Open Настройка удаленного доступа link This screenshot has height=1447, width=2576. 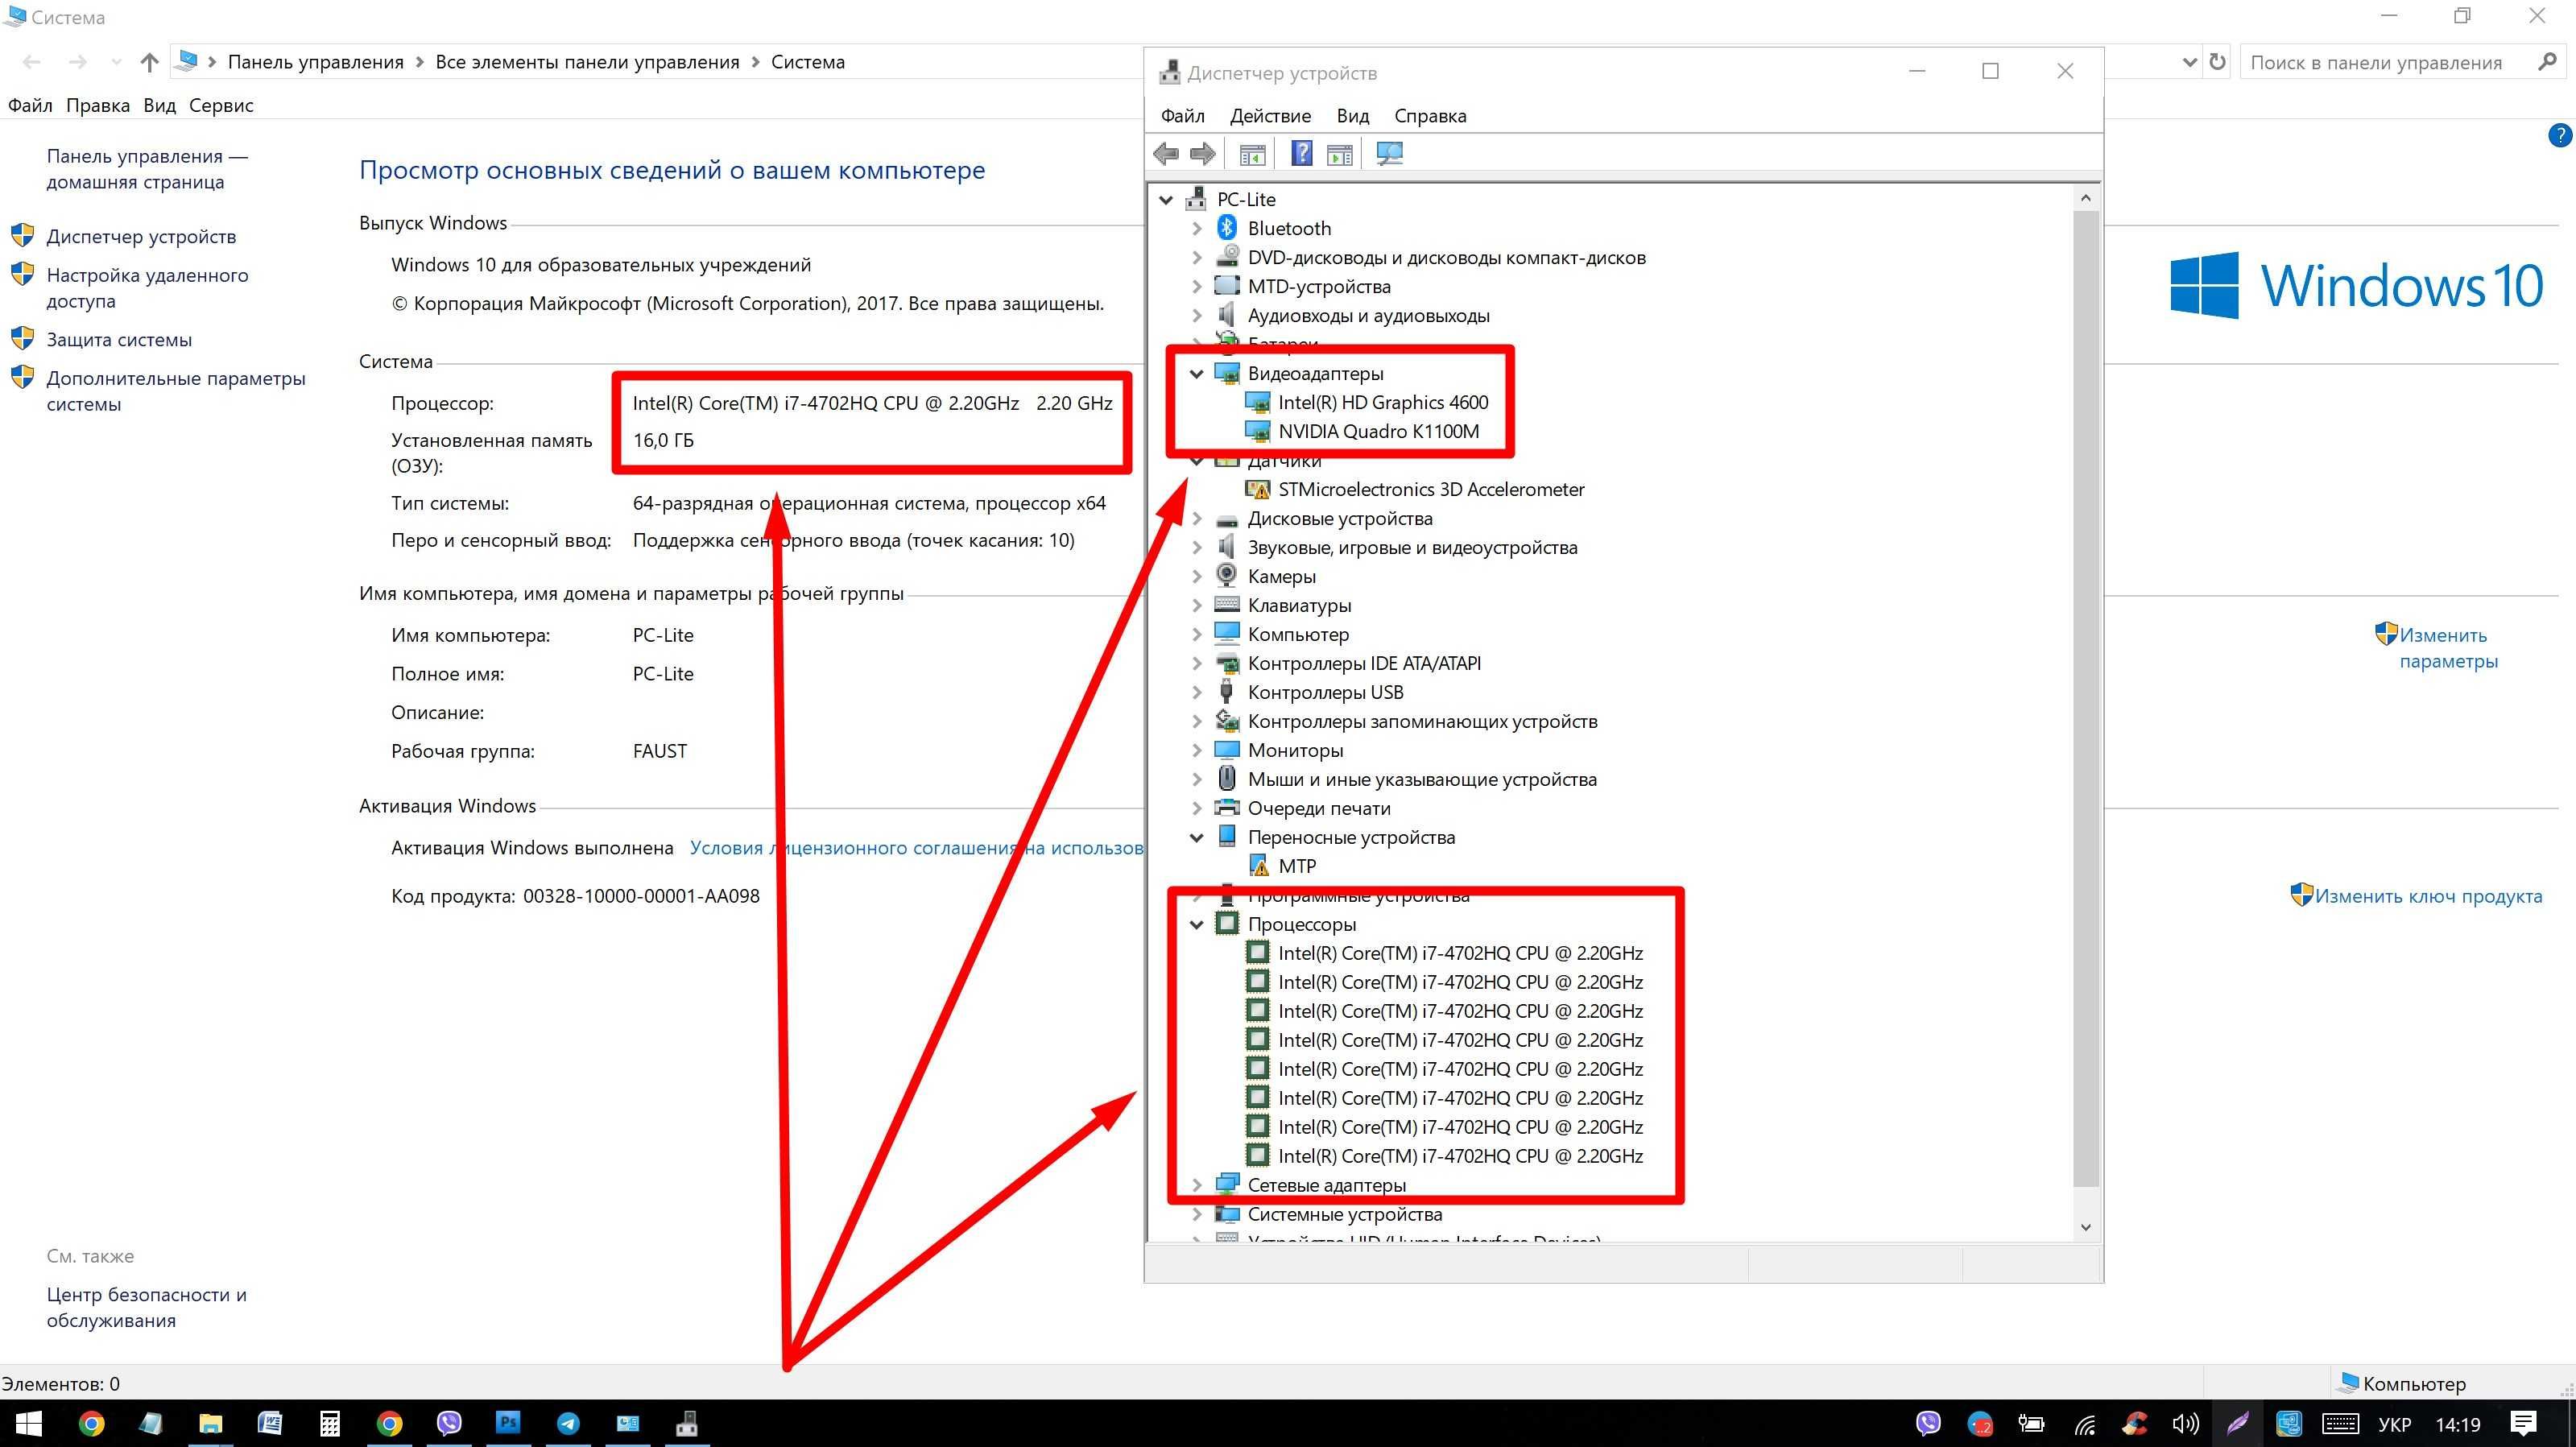(x=147, y=288)
